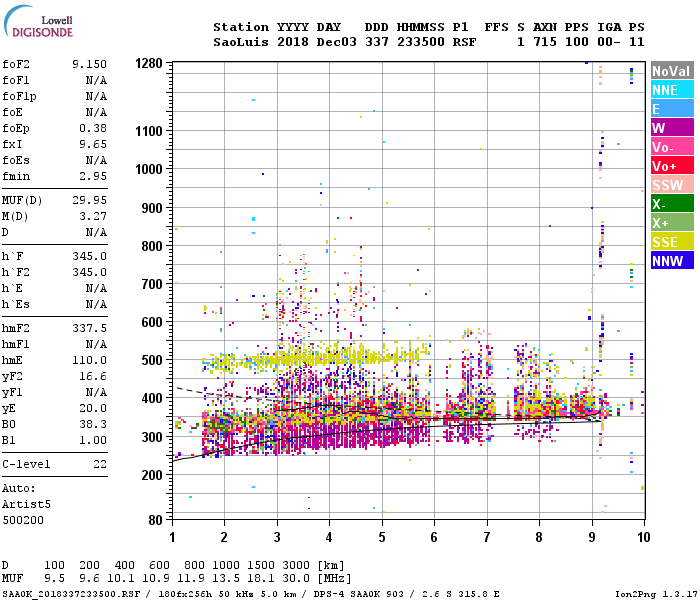Click the hmF2 value 337.5
Screen dimensions: 700x600
click(89, 329)
